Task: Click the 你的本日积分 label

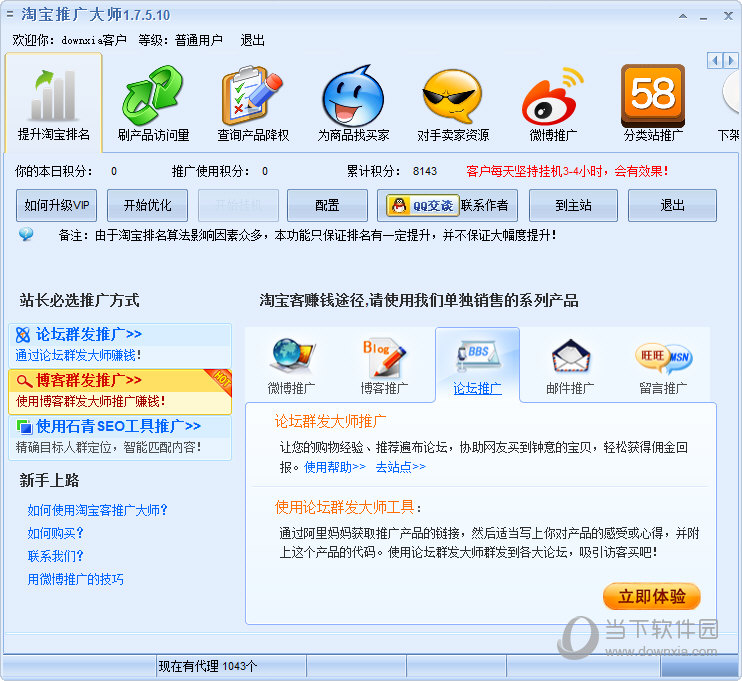Action: click(x=54, y=171)
